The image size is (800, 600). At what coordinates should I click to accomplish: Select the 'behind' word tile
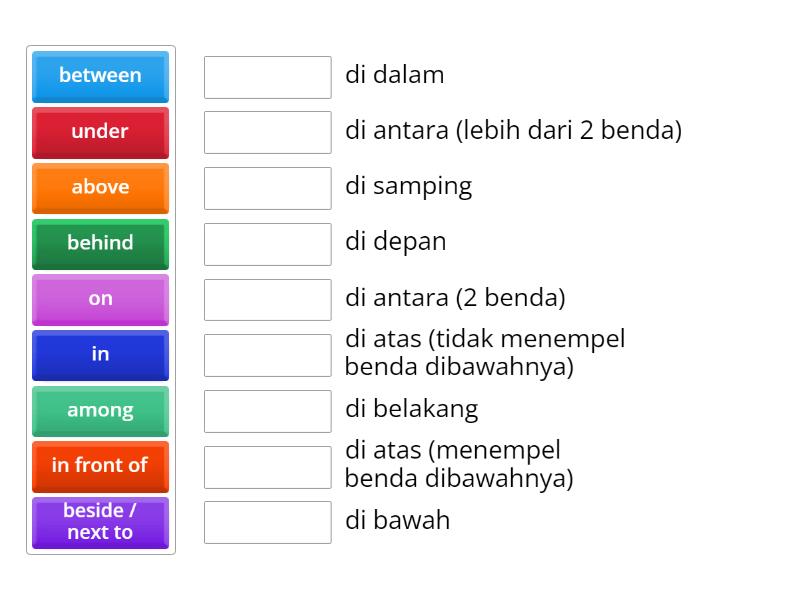tap(100, 243)
